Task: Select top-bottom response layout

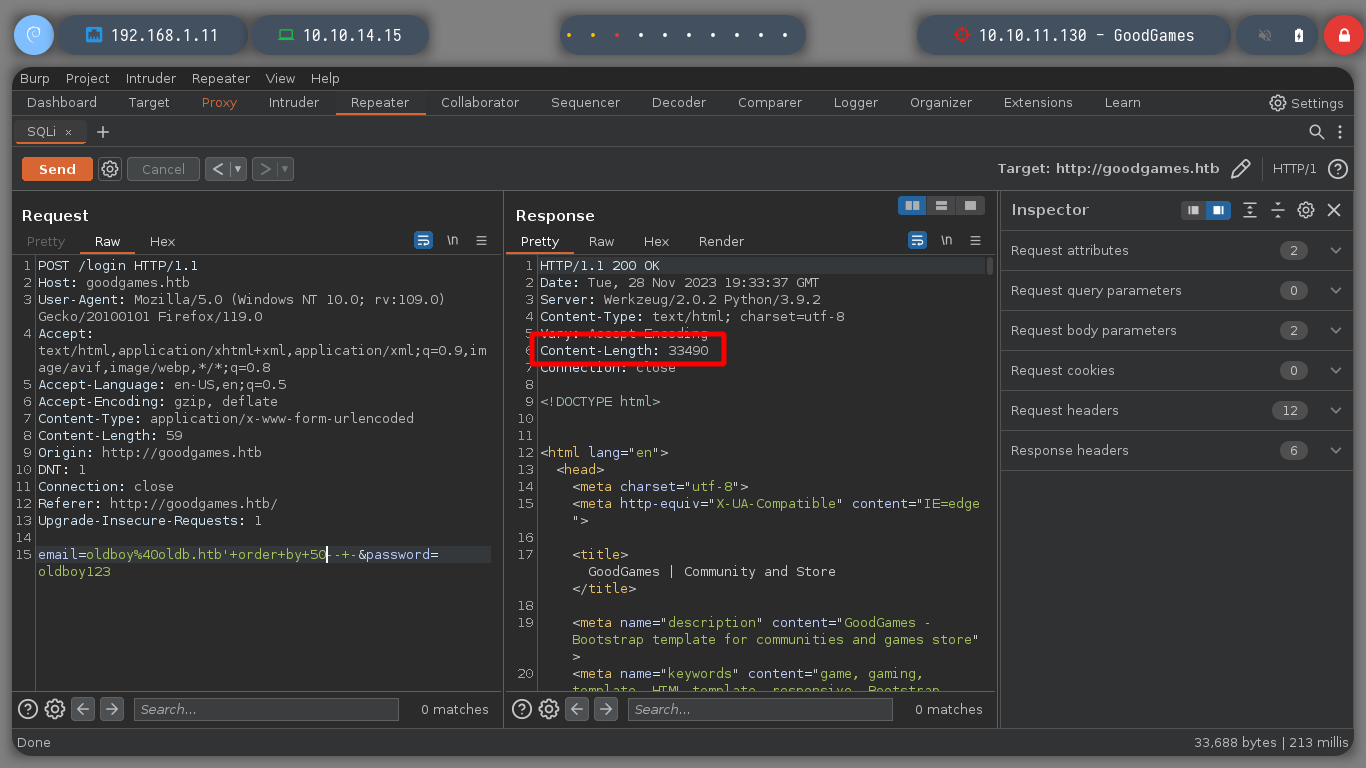Action: [x=941, y=205]
